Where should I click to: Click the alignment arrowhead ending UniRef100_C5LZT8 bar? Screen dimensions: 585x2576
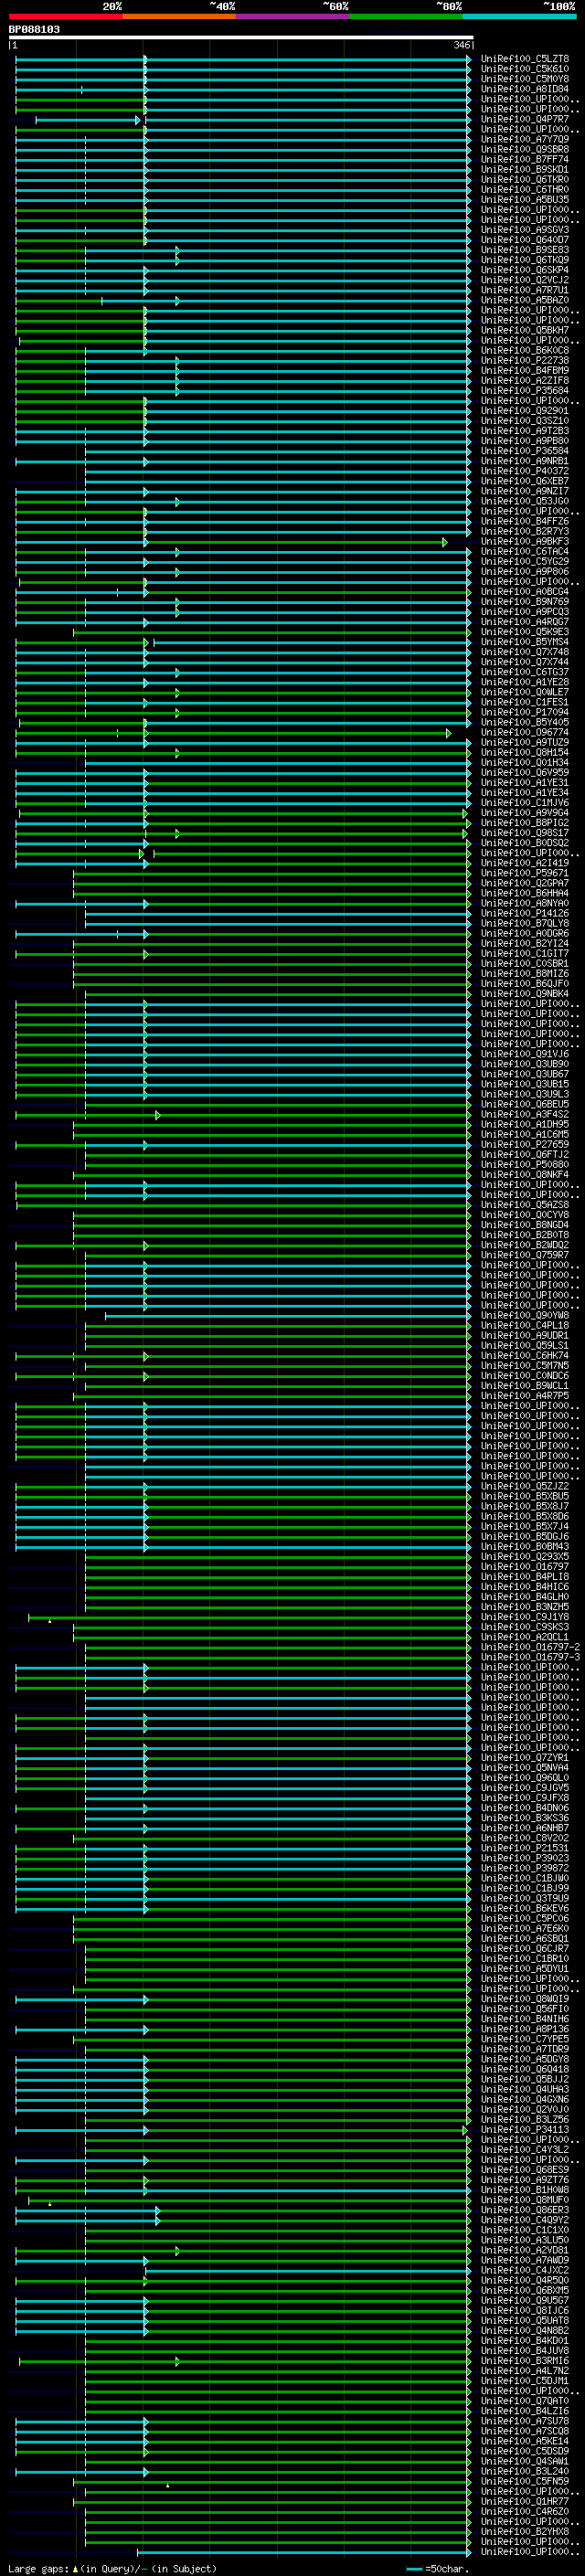click(x=468, y=59)
